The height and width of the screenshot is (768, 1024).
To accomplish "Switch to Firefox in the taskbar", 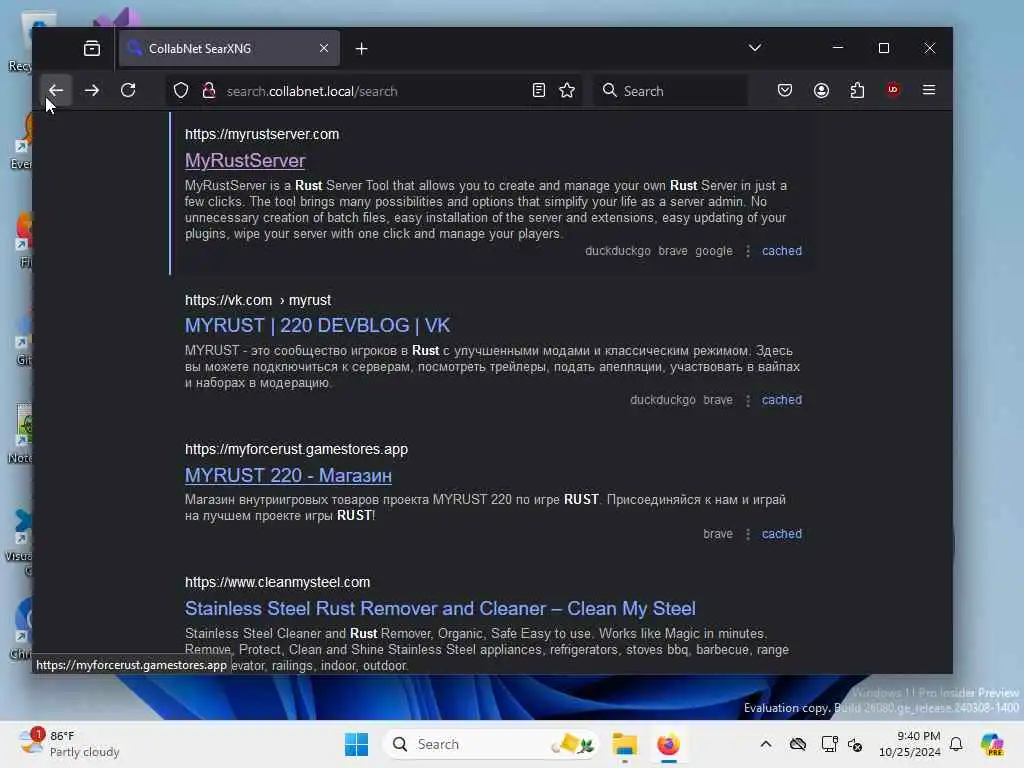I will (668, 744).
